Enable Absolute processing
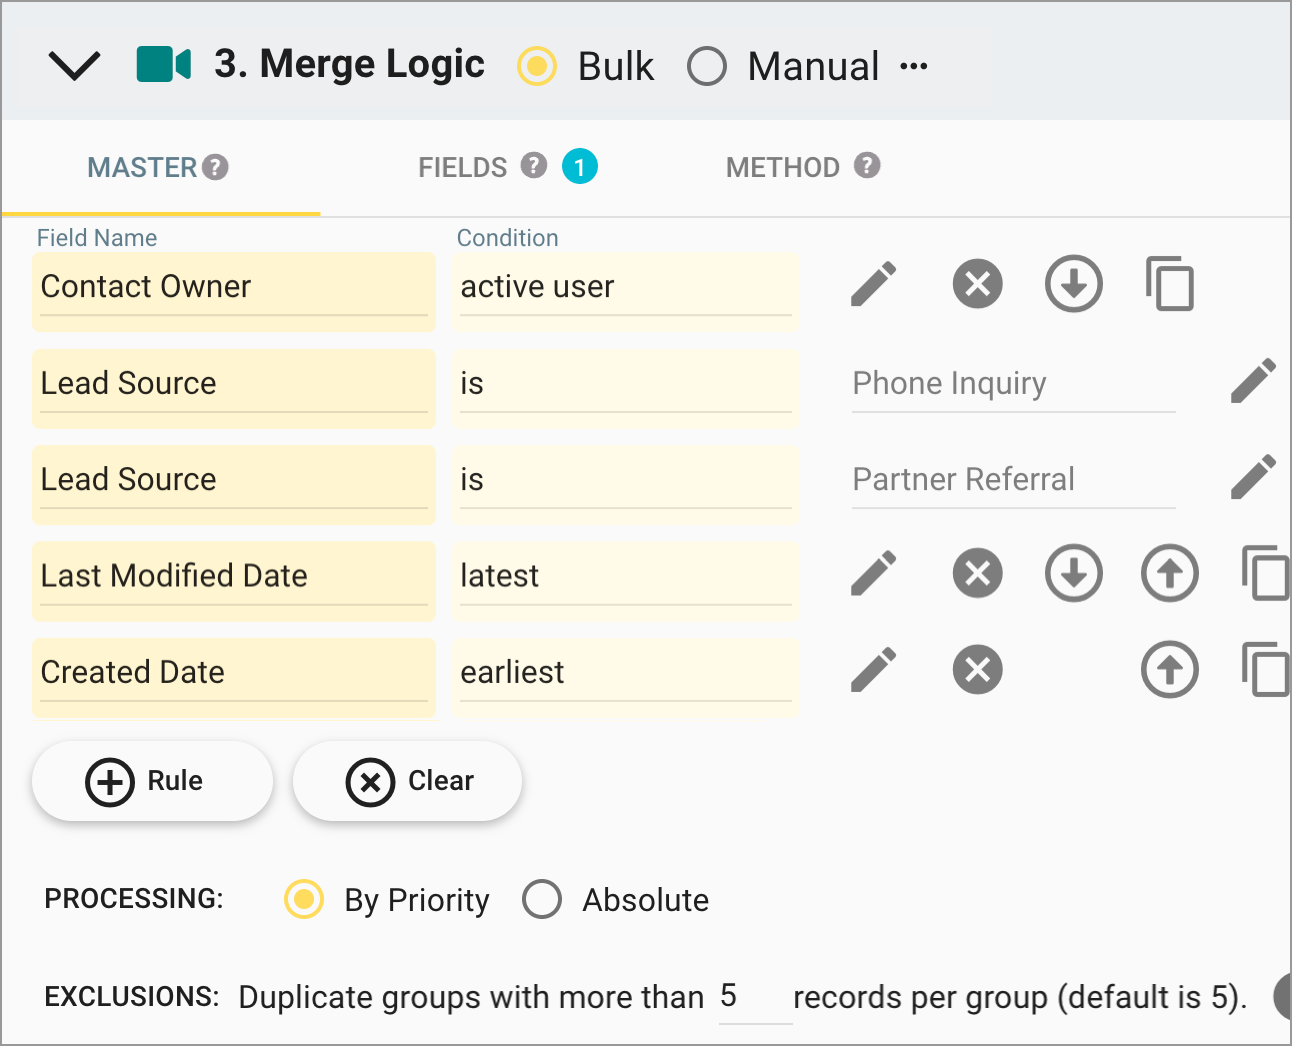Image resolution: width=1292 pixels, height=1046 pixels. coord(542,899)
